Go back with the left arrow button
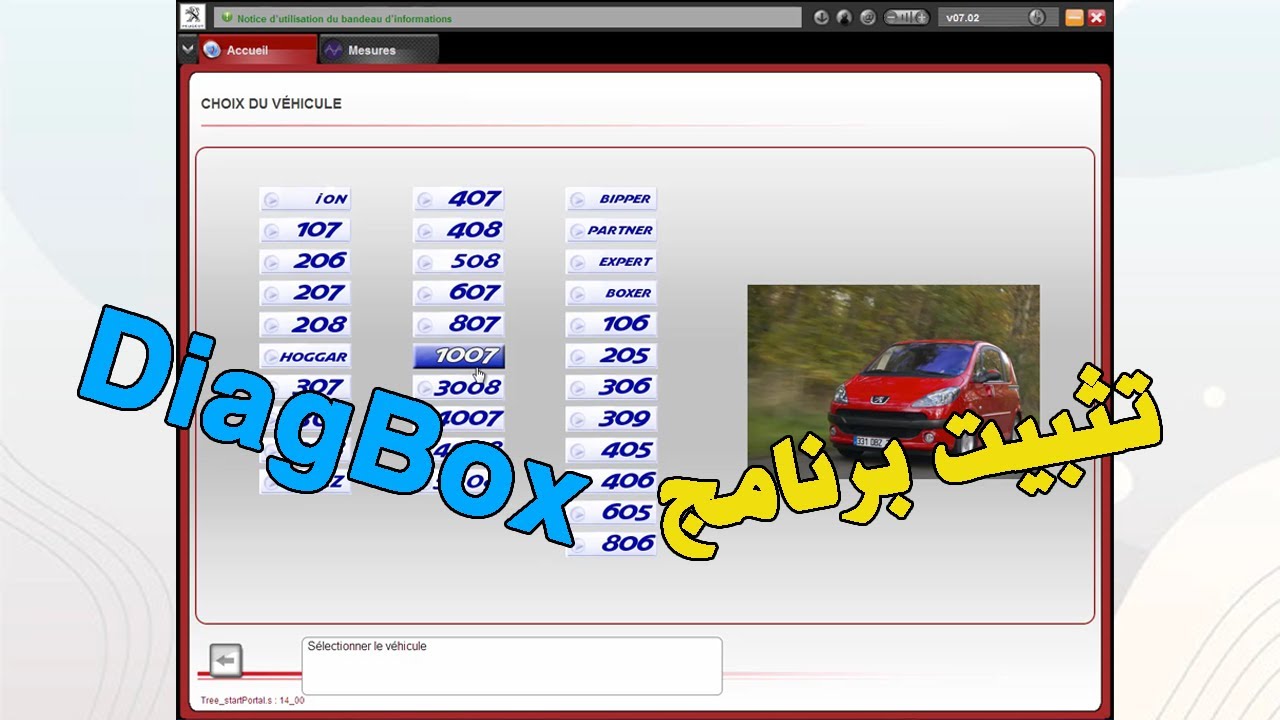This screenshot has height=720, width=1280. pos(226,661)
